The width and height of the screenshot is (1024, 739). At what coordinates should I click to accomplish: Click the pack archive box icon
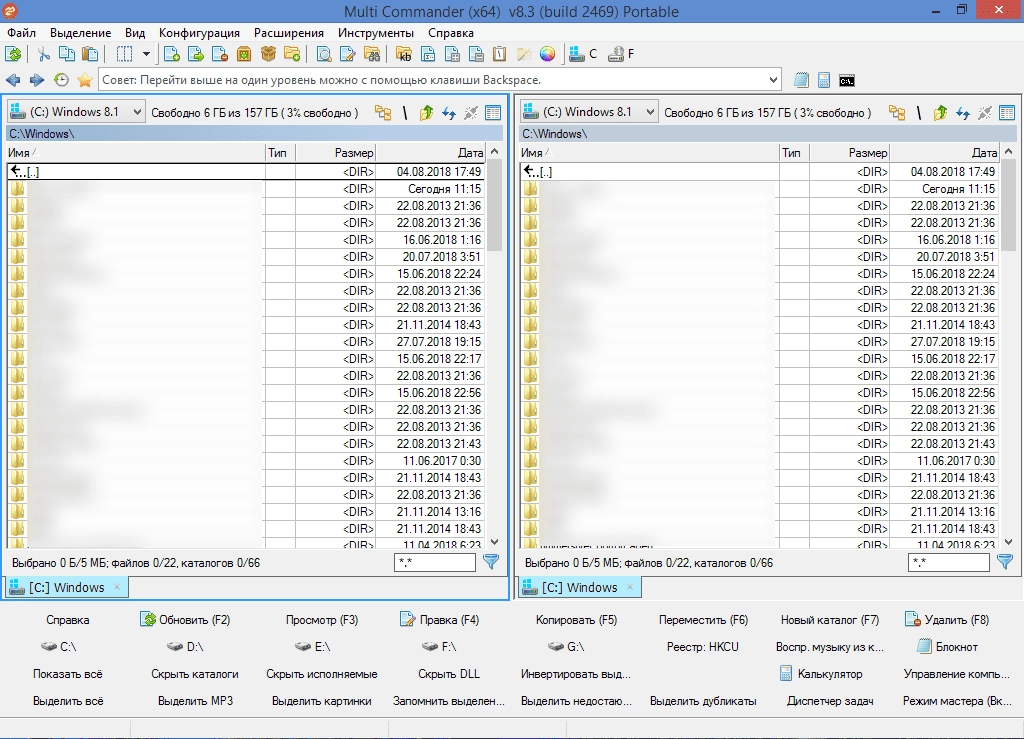pyautogui.click(x=244, y=54)
